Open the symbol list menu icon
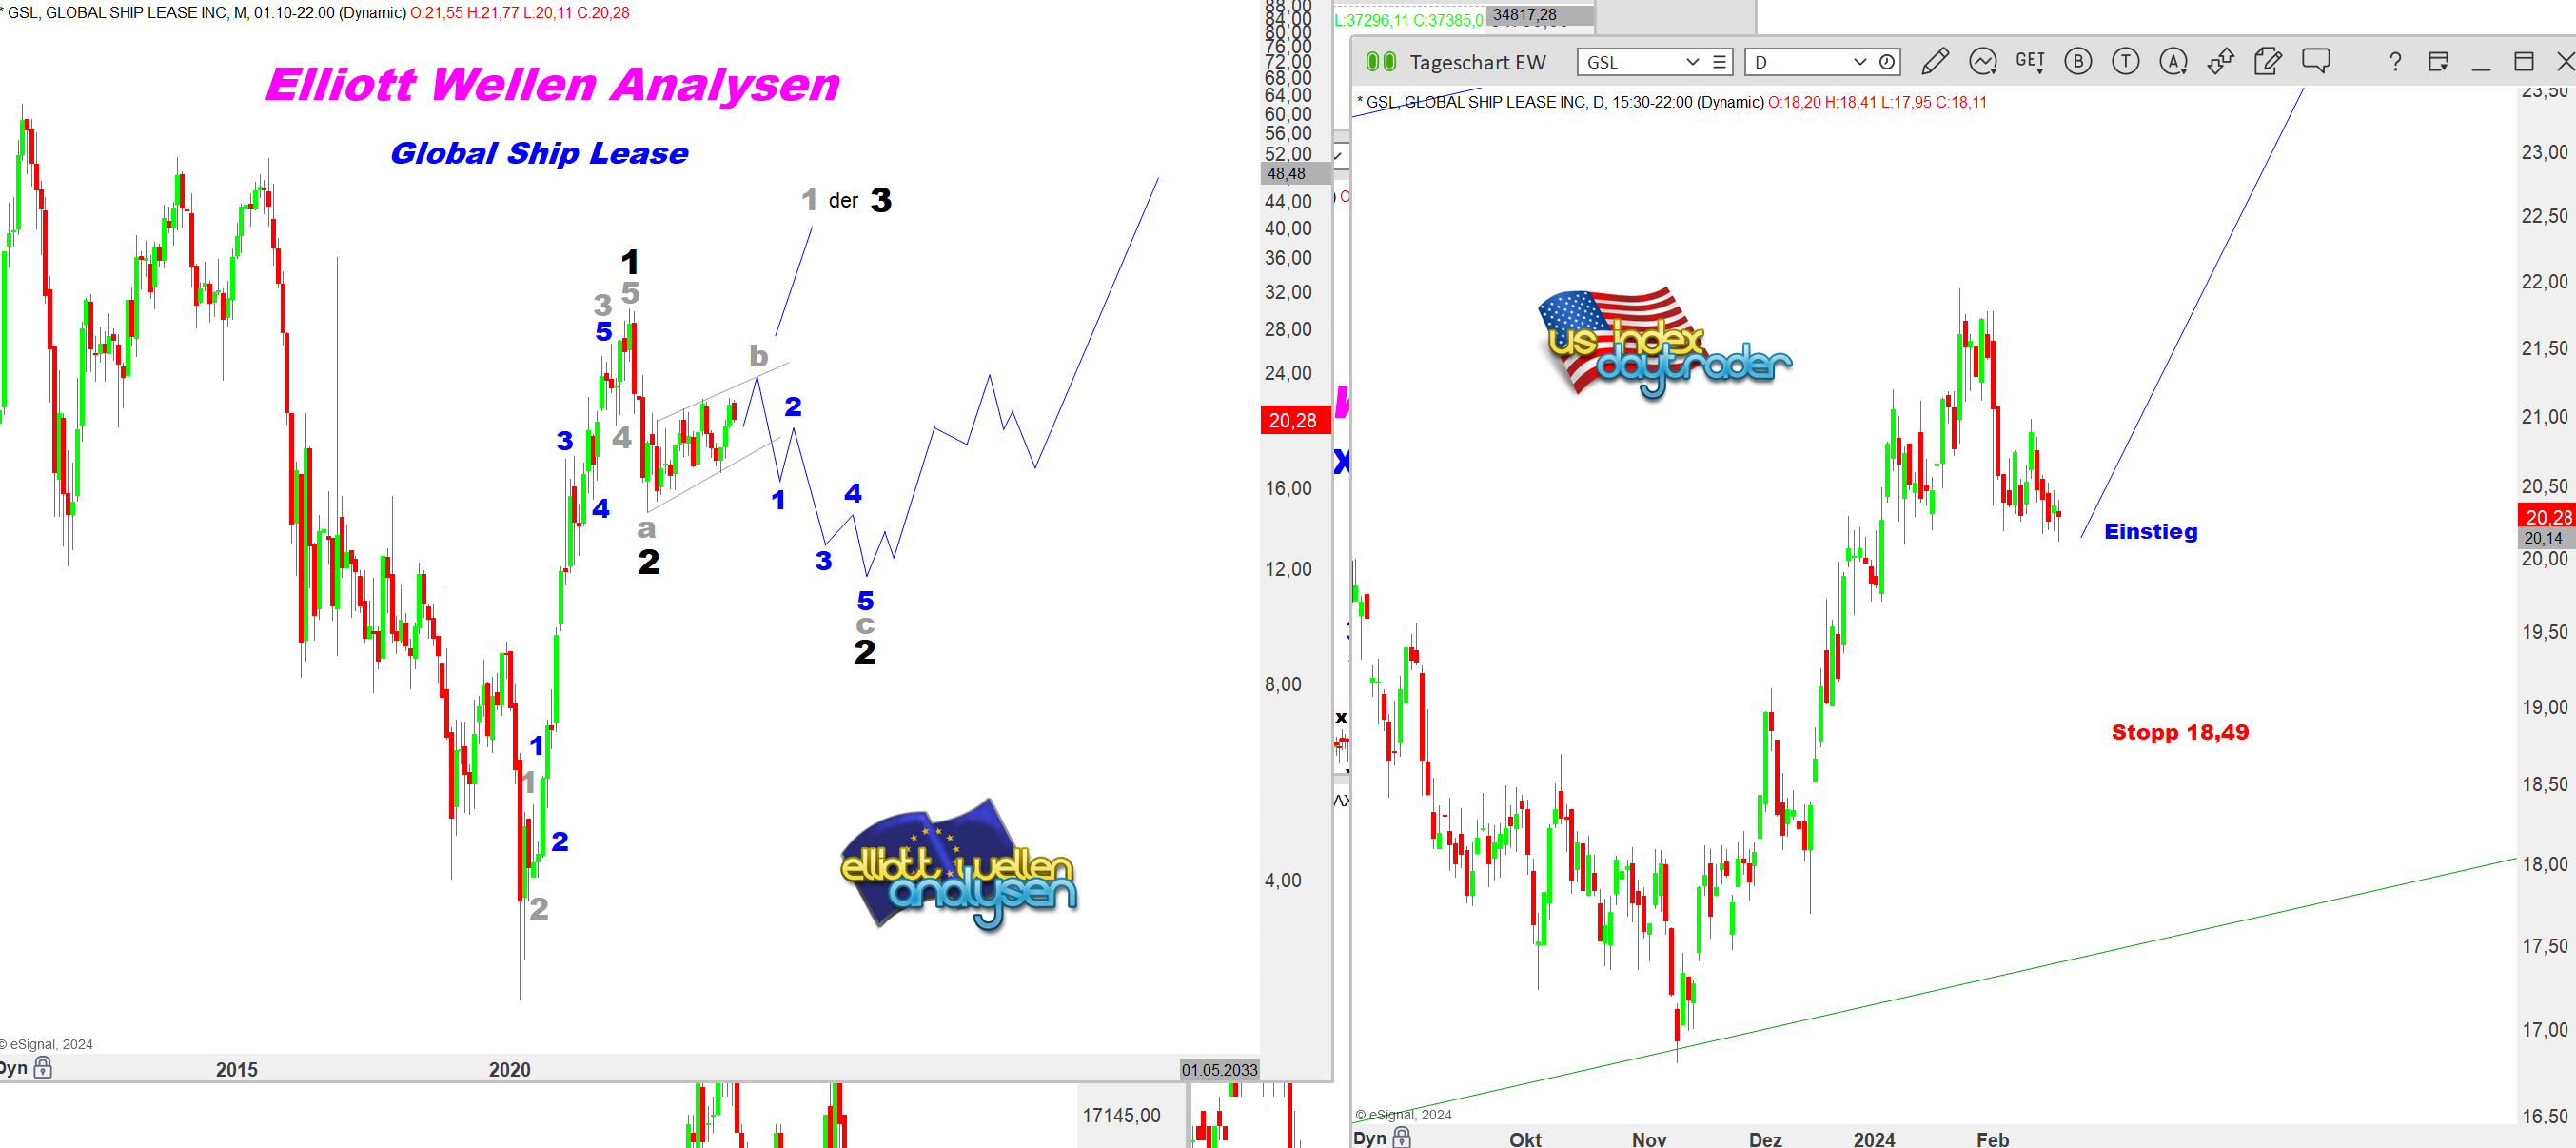 point(1719,62)
